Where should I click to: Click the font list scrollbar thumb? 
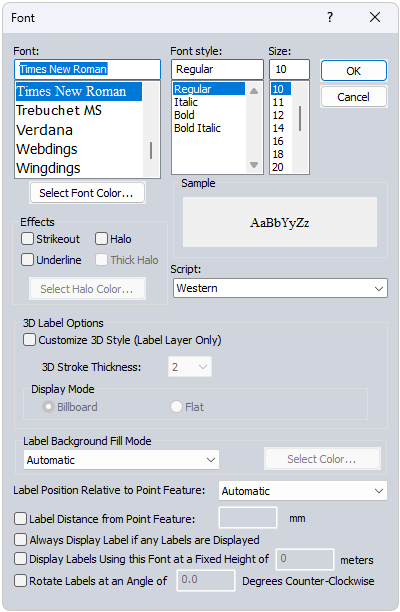[x=151, y=150]
